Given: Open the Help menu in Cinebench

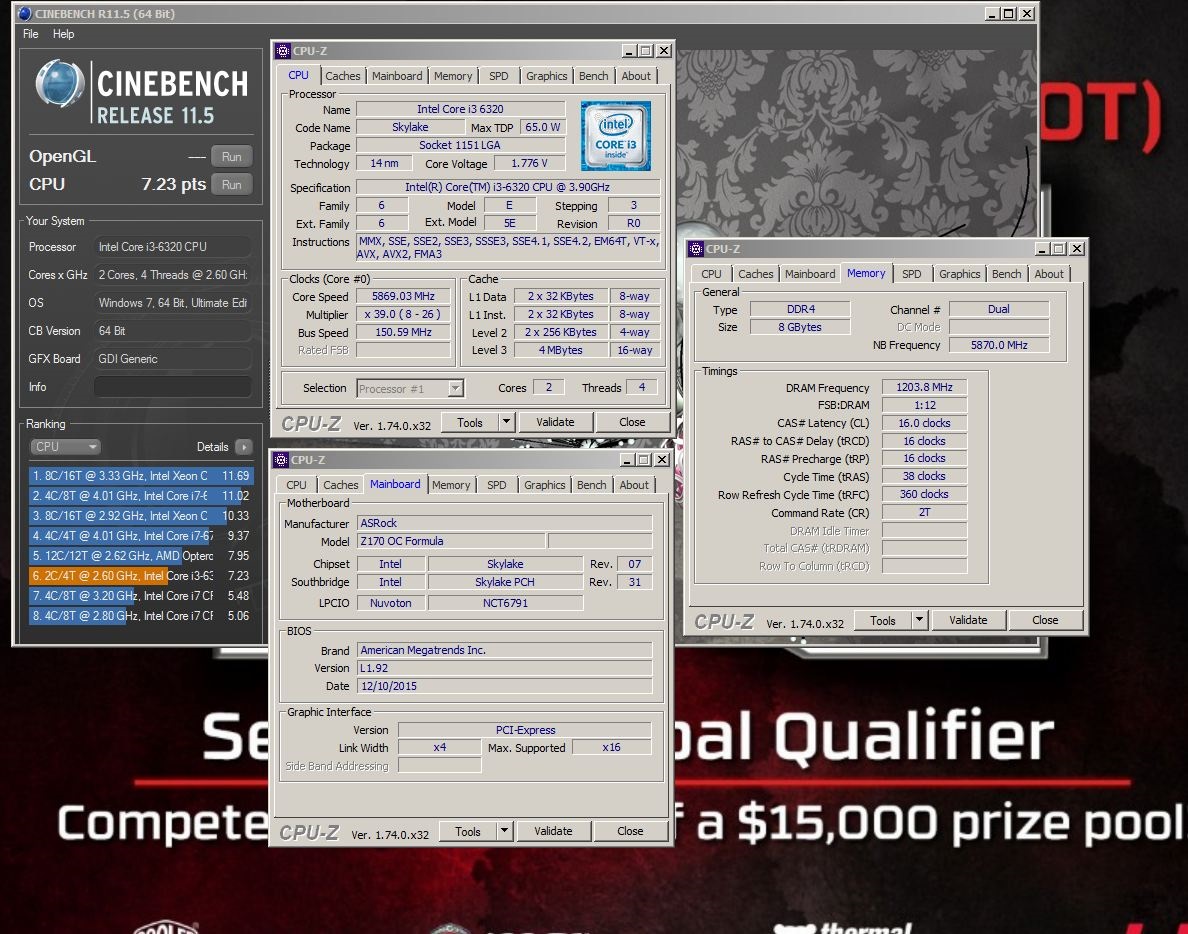Looking at the screenshot, I should click(64, 34).
